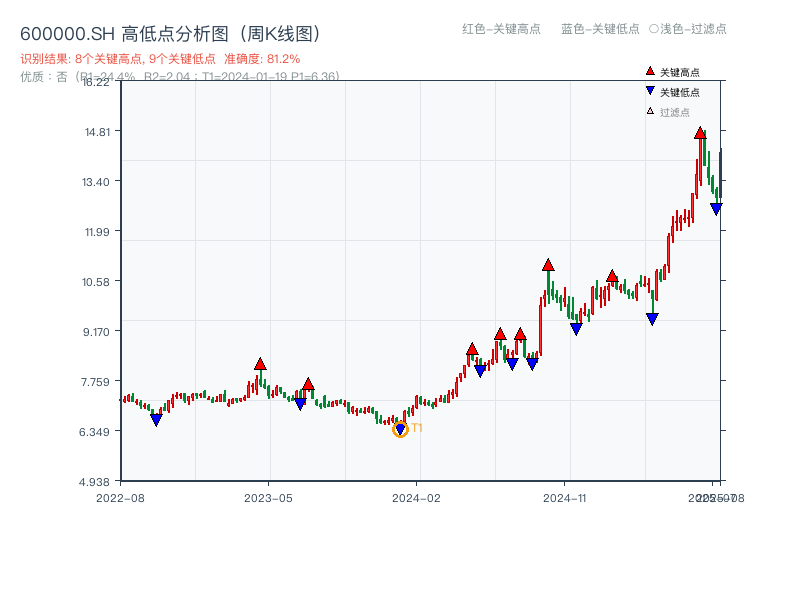Click the red 关键高点 legend triangle
Viewport: 800px width, 600px height.
650,72
